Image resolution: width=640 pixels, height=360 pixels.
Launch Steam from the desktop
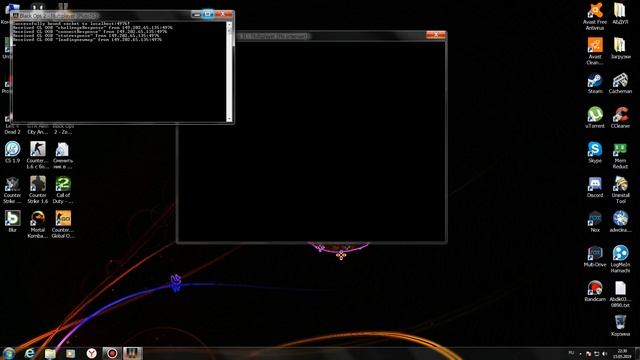pos(595,83)
